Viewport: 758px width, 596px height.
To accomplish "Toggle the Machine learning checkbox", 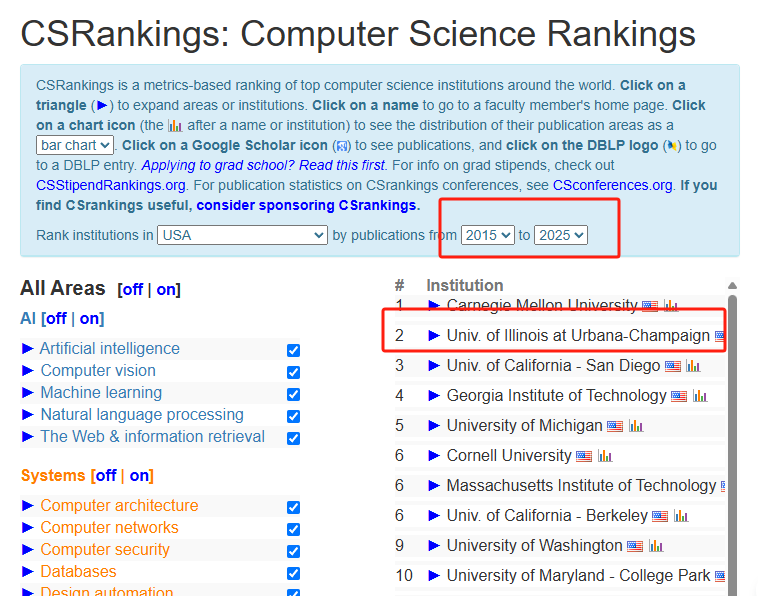I will tap(293, 394).
